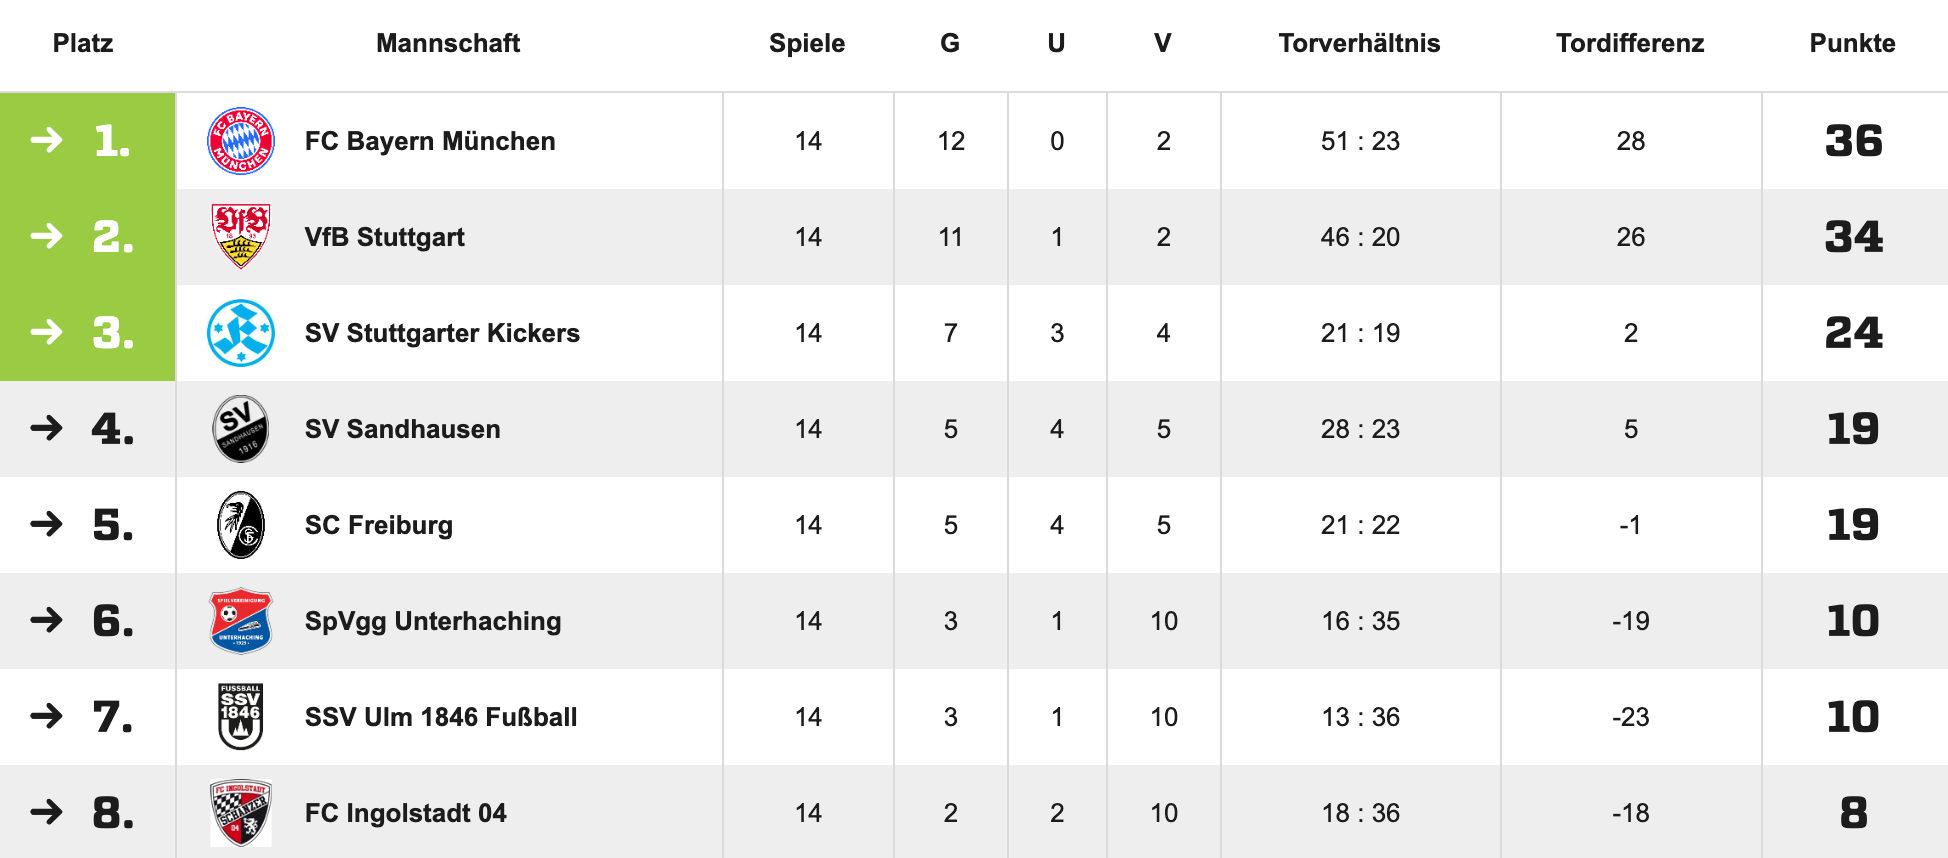Click the trend arrow beside rank 1

point(46,141)
